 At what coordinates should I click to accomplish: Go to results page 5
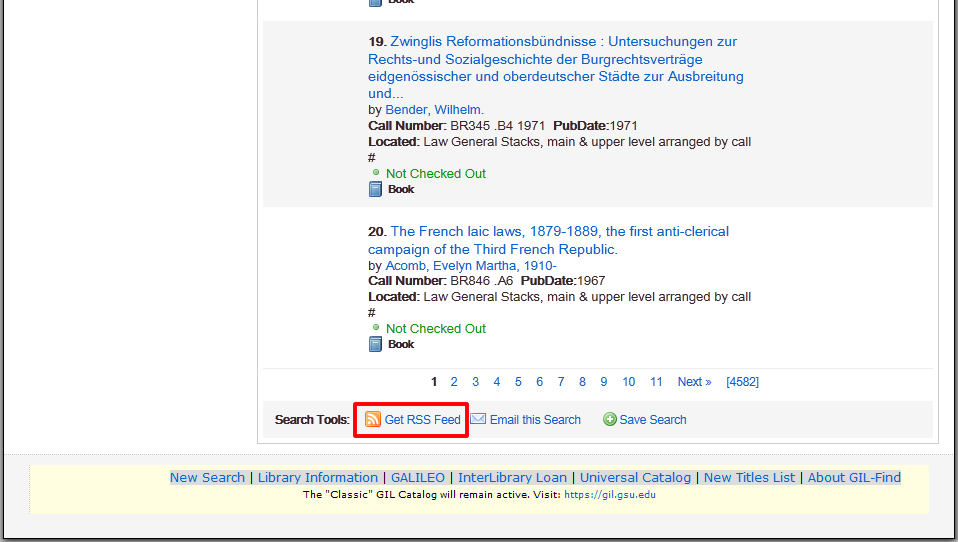518,382
